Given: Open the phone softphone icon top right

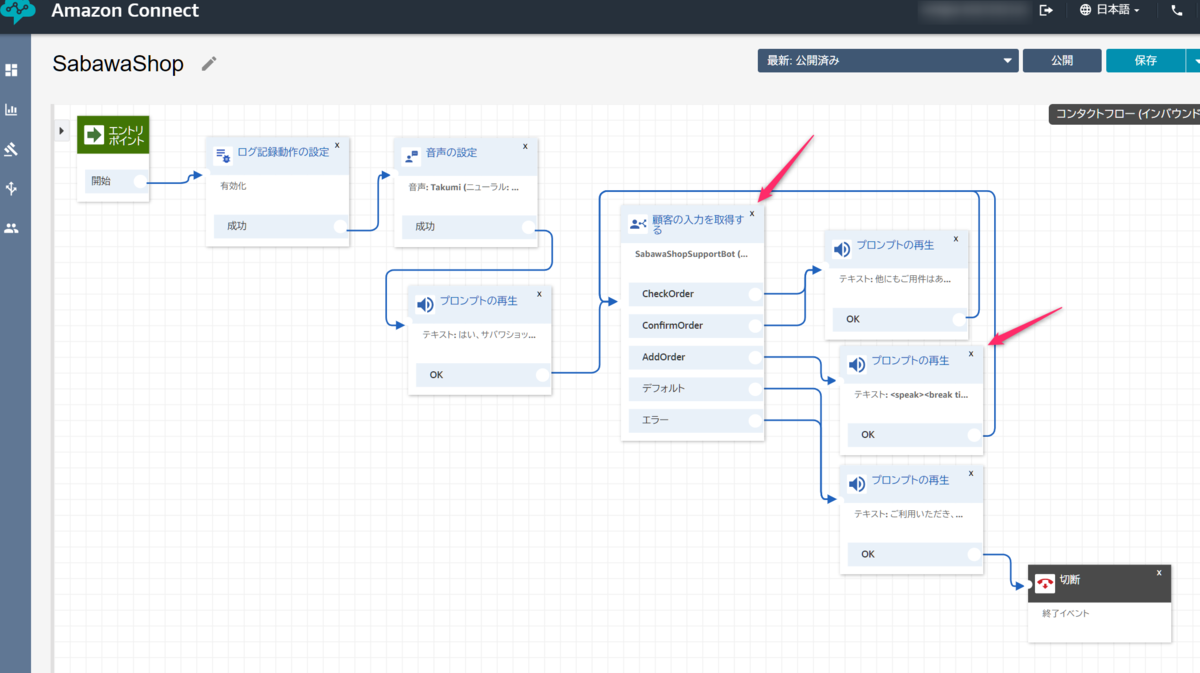Looking at the screenshot, I should (1177, 10).
